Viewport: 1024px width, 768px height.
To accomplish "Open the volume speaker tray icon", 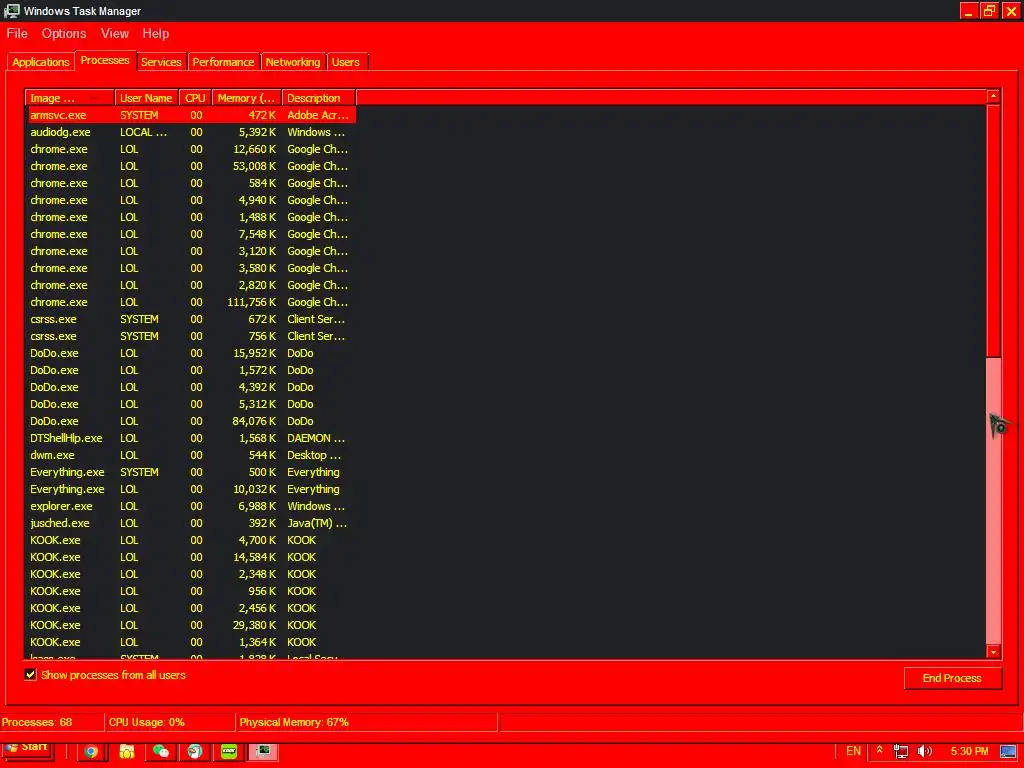I will click(925, 752).
